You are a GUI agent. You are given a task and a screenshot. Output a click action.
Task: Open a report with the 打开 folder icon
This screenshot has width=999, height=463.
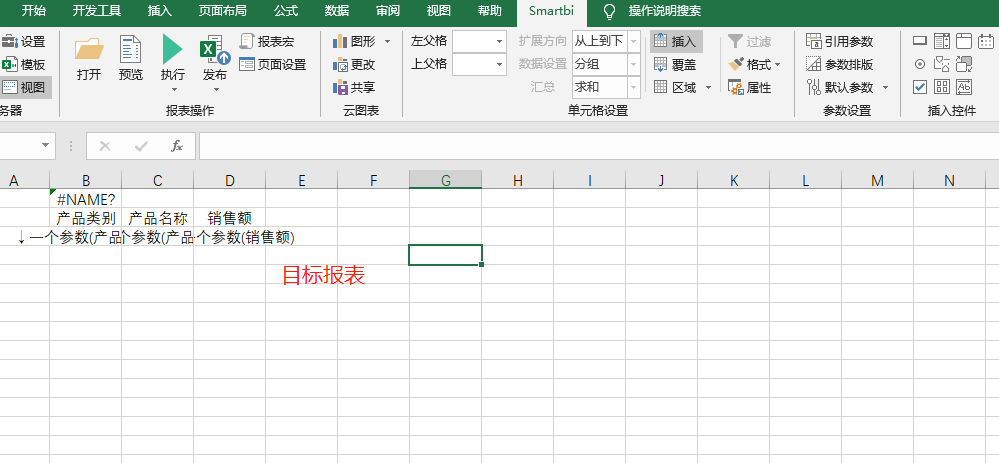[x=89, y=50]
